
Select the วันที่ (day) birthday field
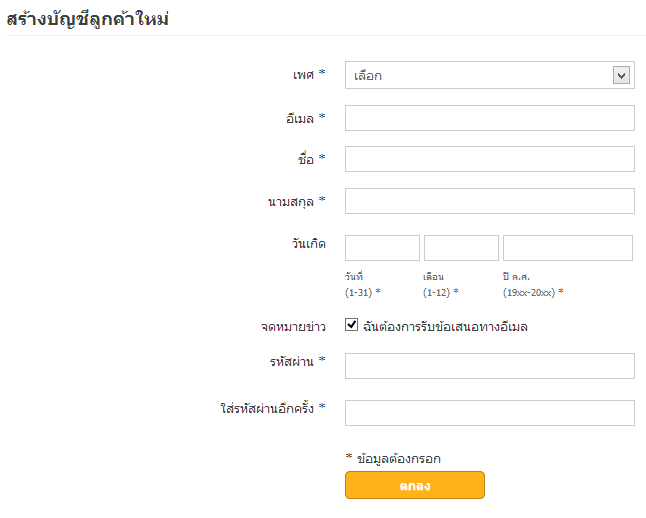pyautogui.click(x=382, y=248)
